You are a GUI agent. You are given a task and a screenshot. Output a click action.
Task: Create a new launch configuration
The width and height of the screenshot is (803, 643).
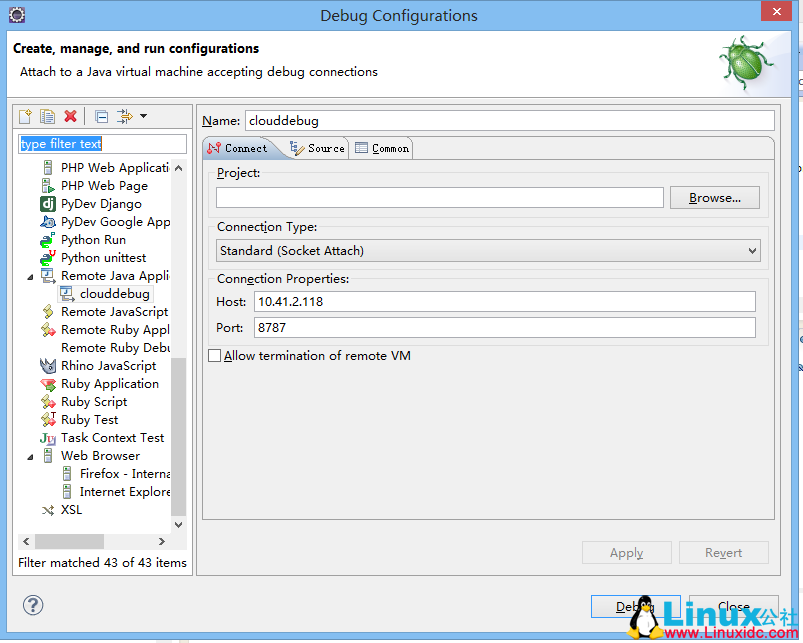[x=24, y=116]
